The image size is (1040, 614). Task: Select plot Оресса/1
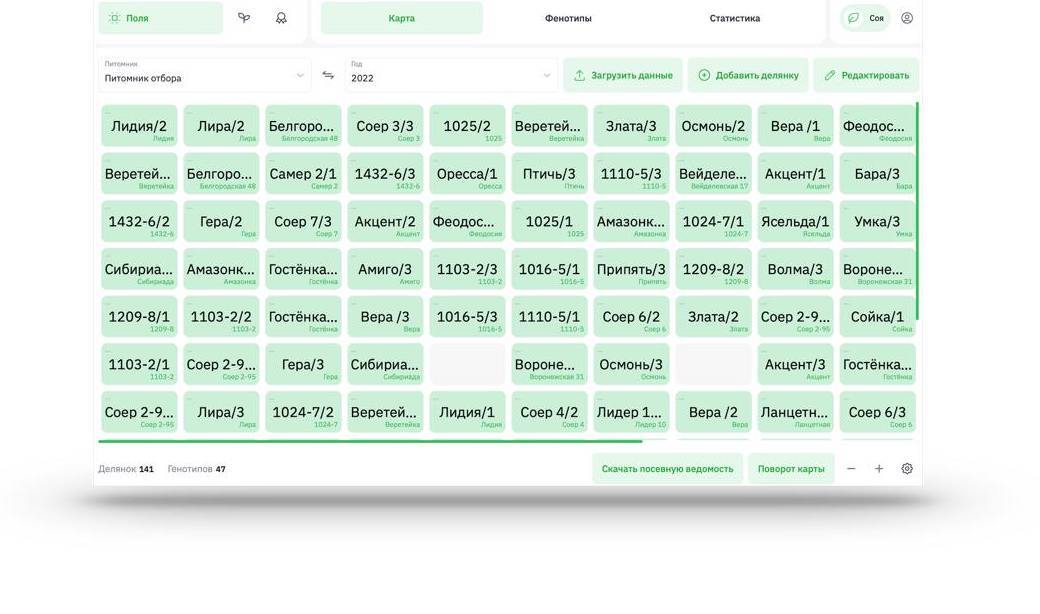(x=467, y=174)
